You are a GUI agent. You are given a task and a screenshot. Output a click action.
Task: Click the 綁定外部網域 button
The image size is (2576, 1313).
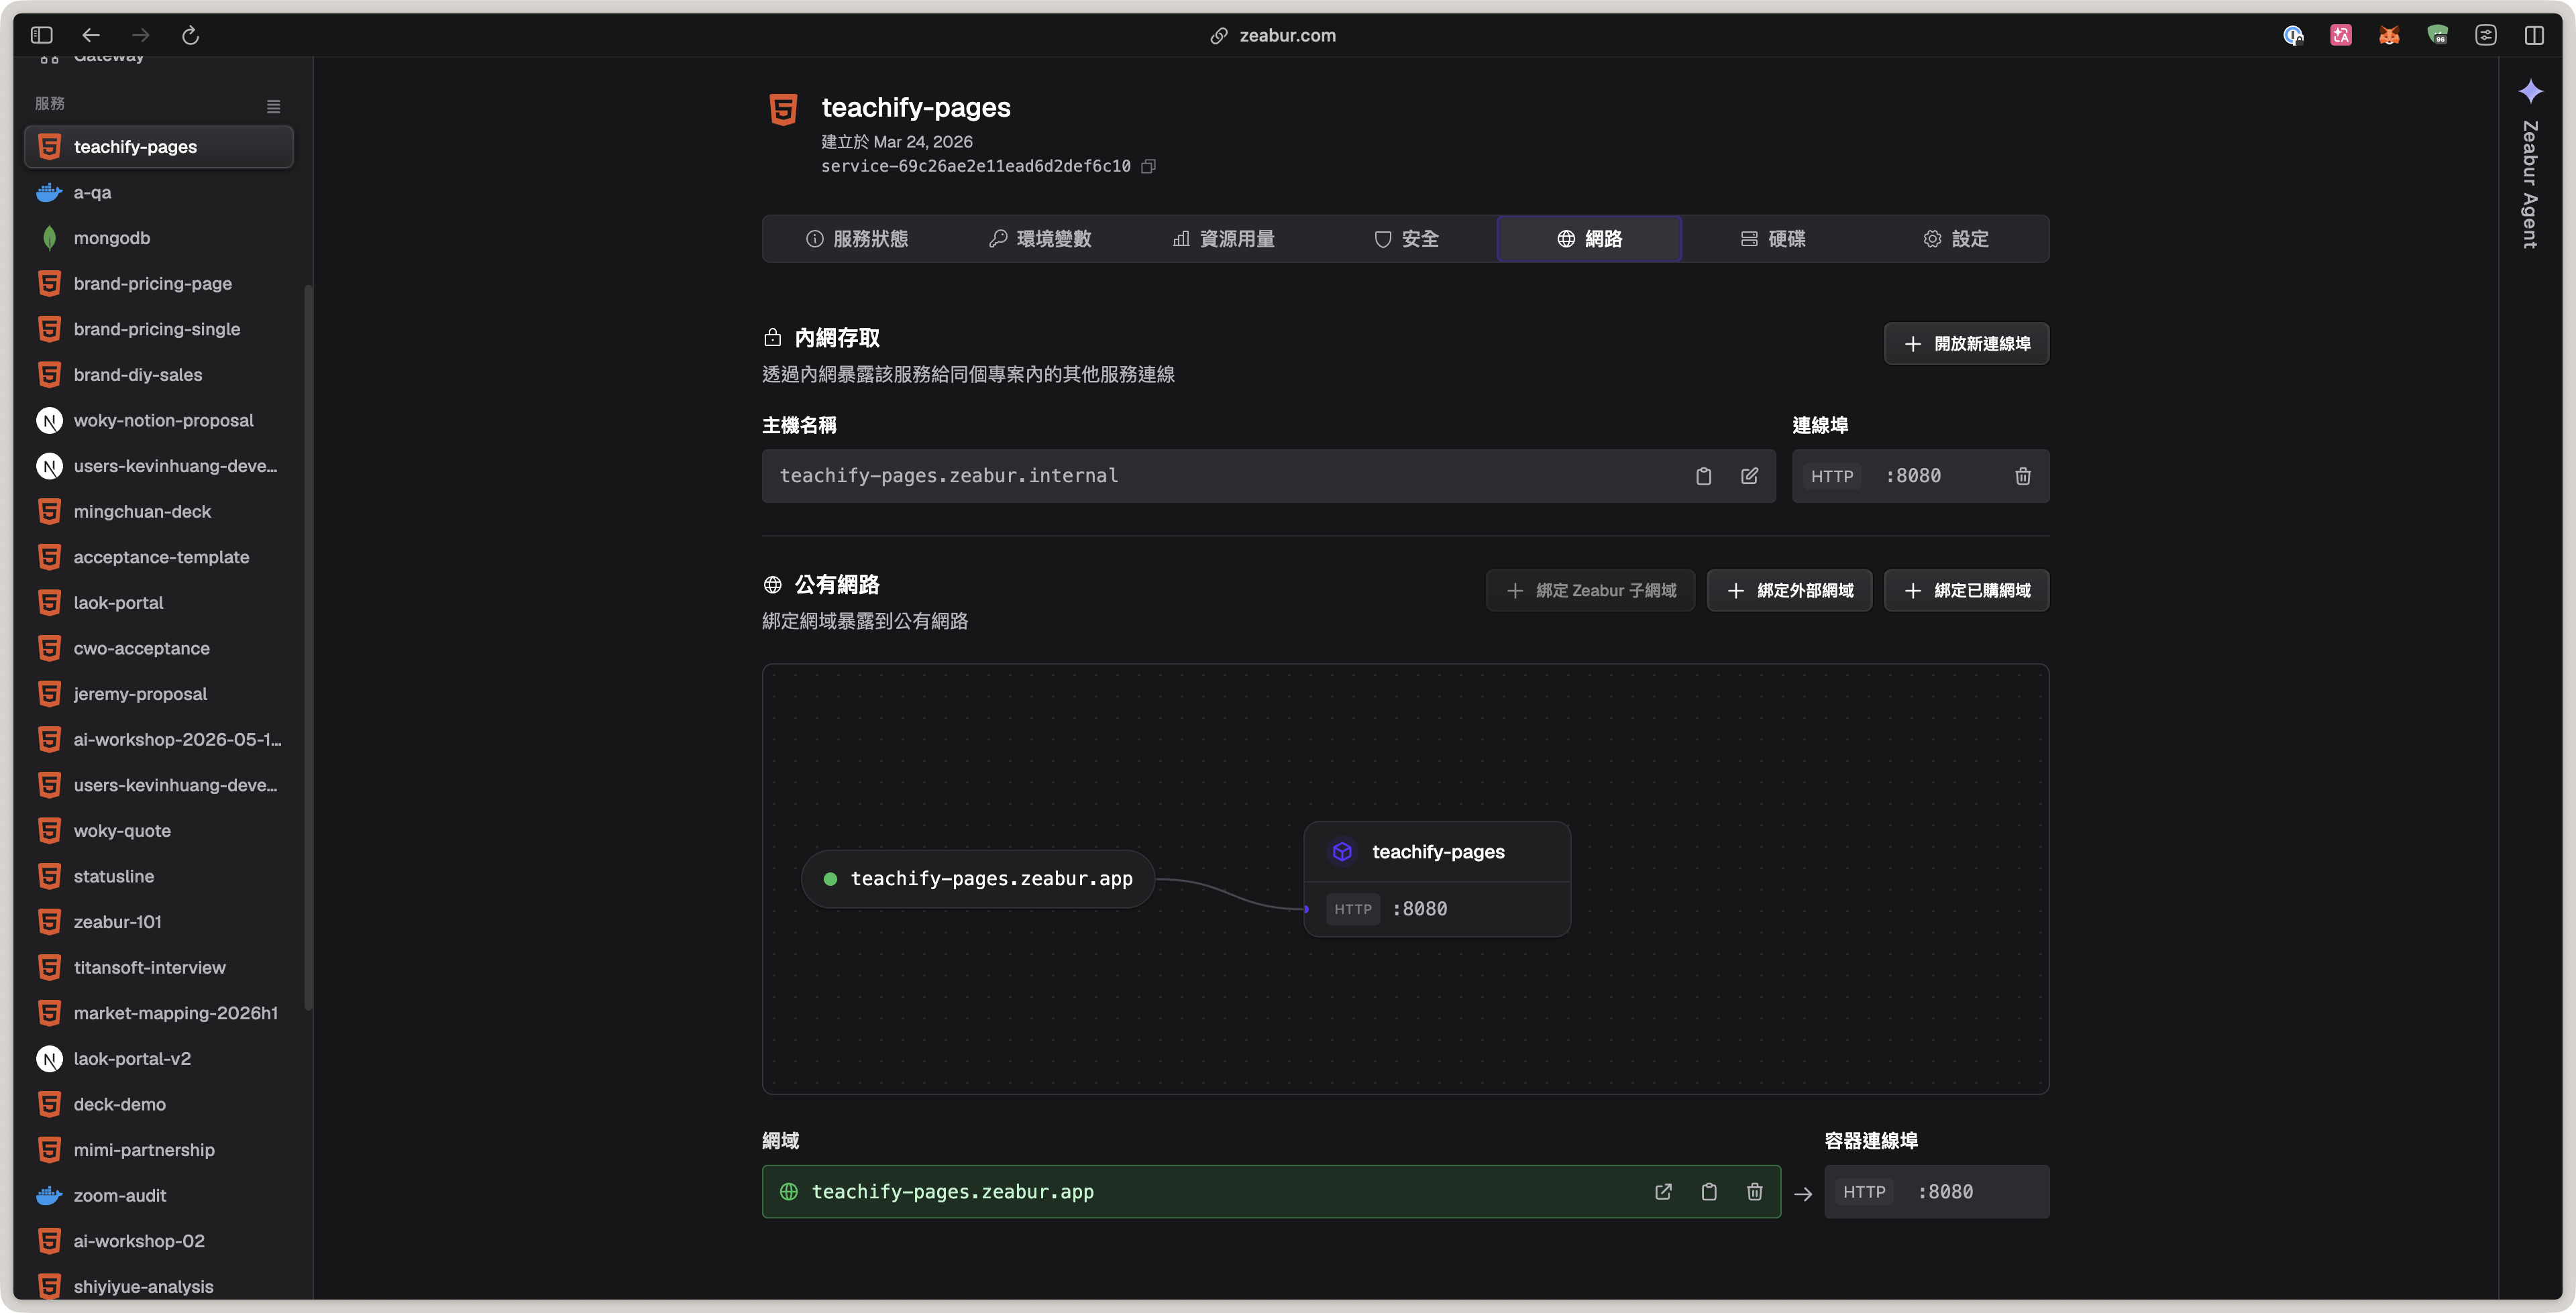pos(1789,590)
